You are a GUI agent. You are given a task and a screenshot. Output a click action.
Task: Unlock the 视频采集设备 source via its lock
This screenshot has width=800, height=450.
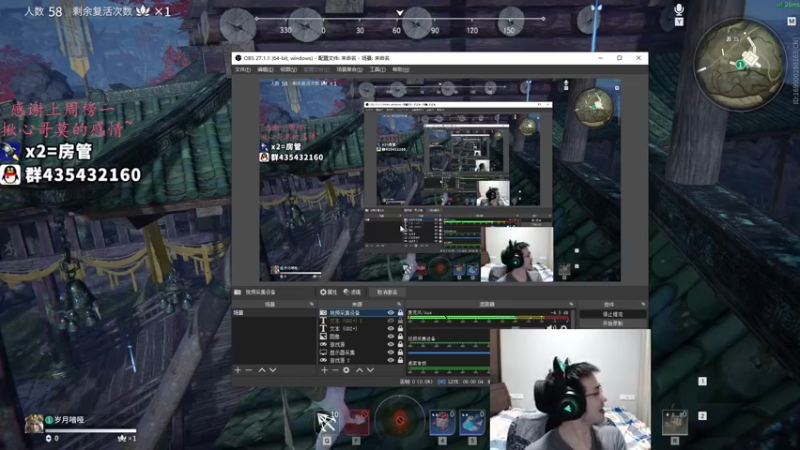[400, 312]
